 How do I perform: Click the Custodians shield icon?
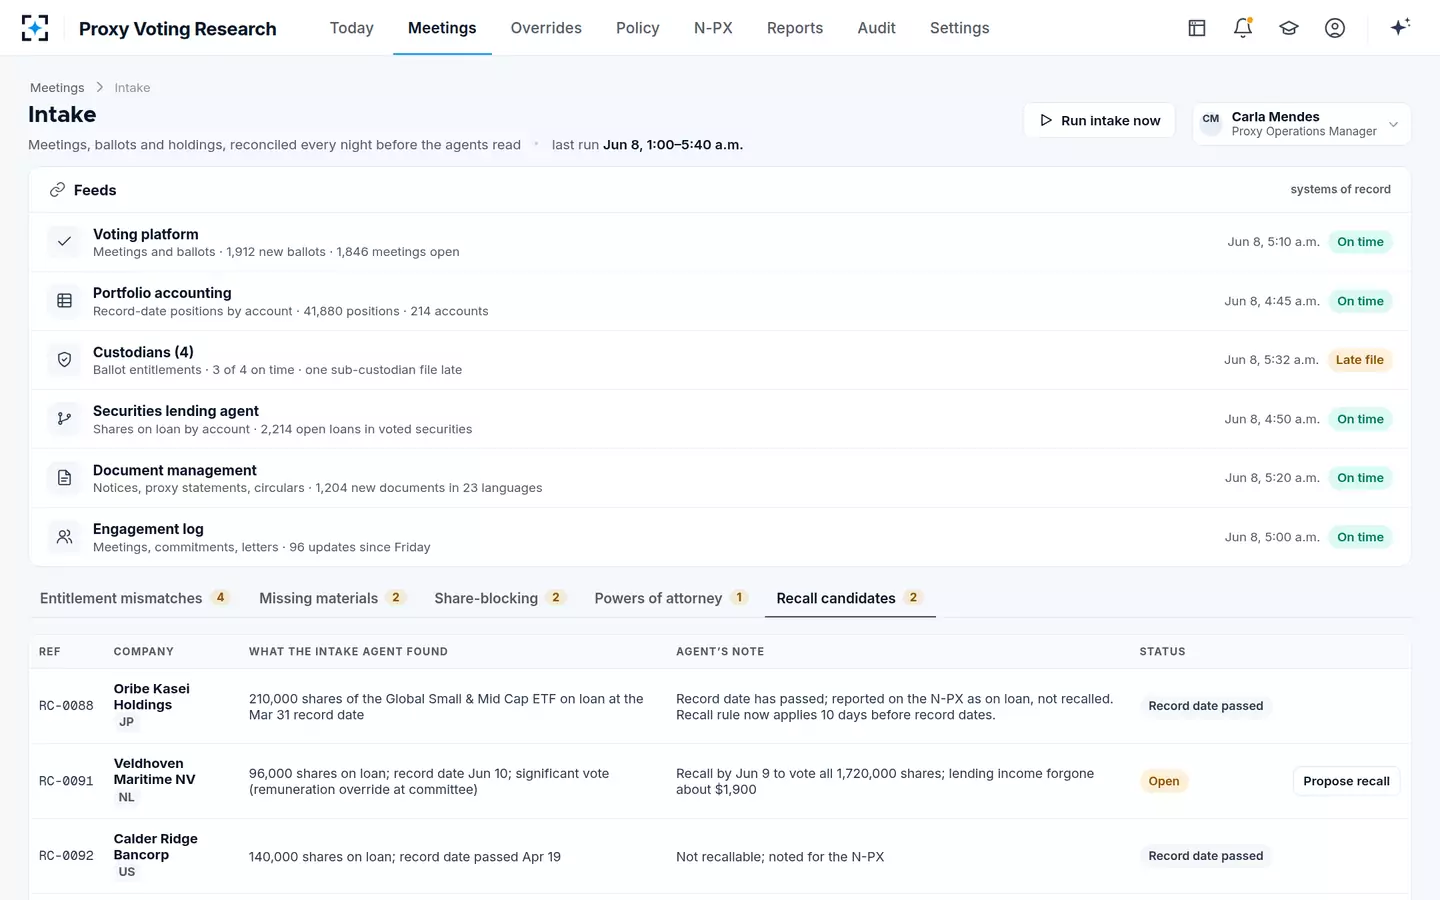(64, 360)
